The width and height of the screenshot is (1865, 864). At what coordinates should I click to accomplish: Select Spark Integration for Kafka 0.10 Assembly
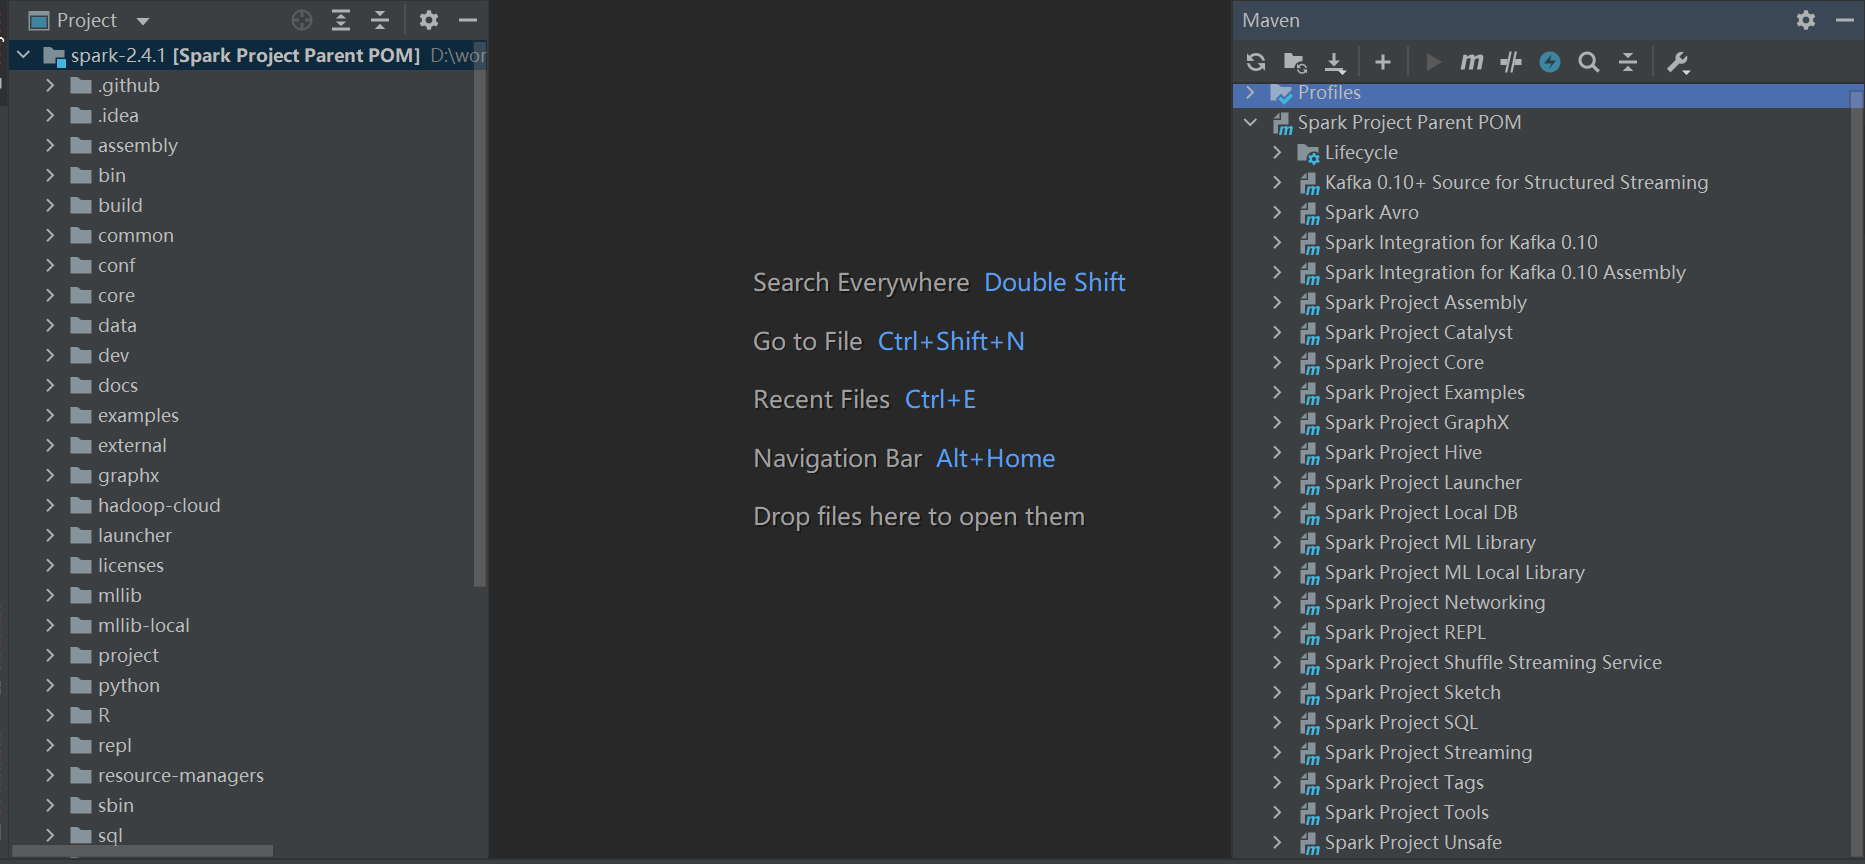pyautogui.click(x=1505, y=272)
